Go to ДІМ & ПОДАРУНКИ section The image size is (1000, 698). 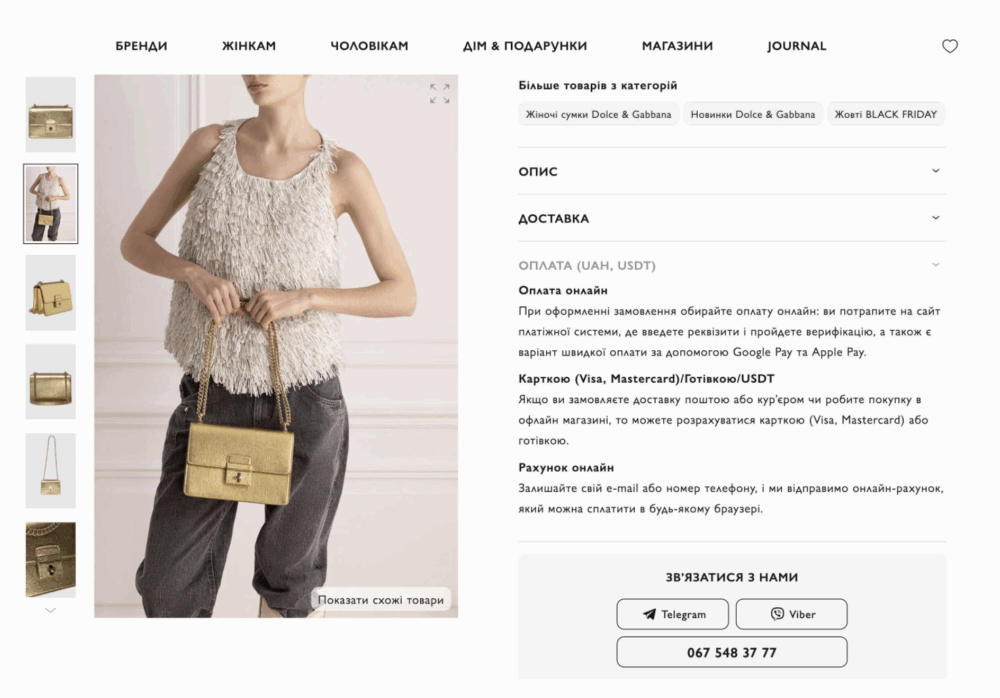tap(525, 46)
